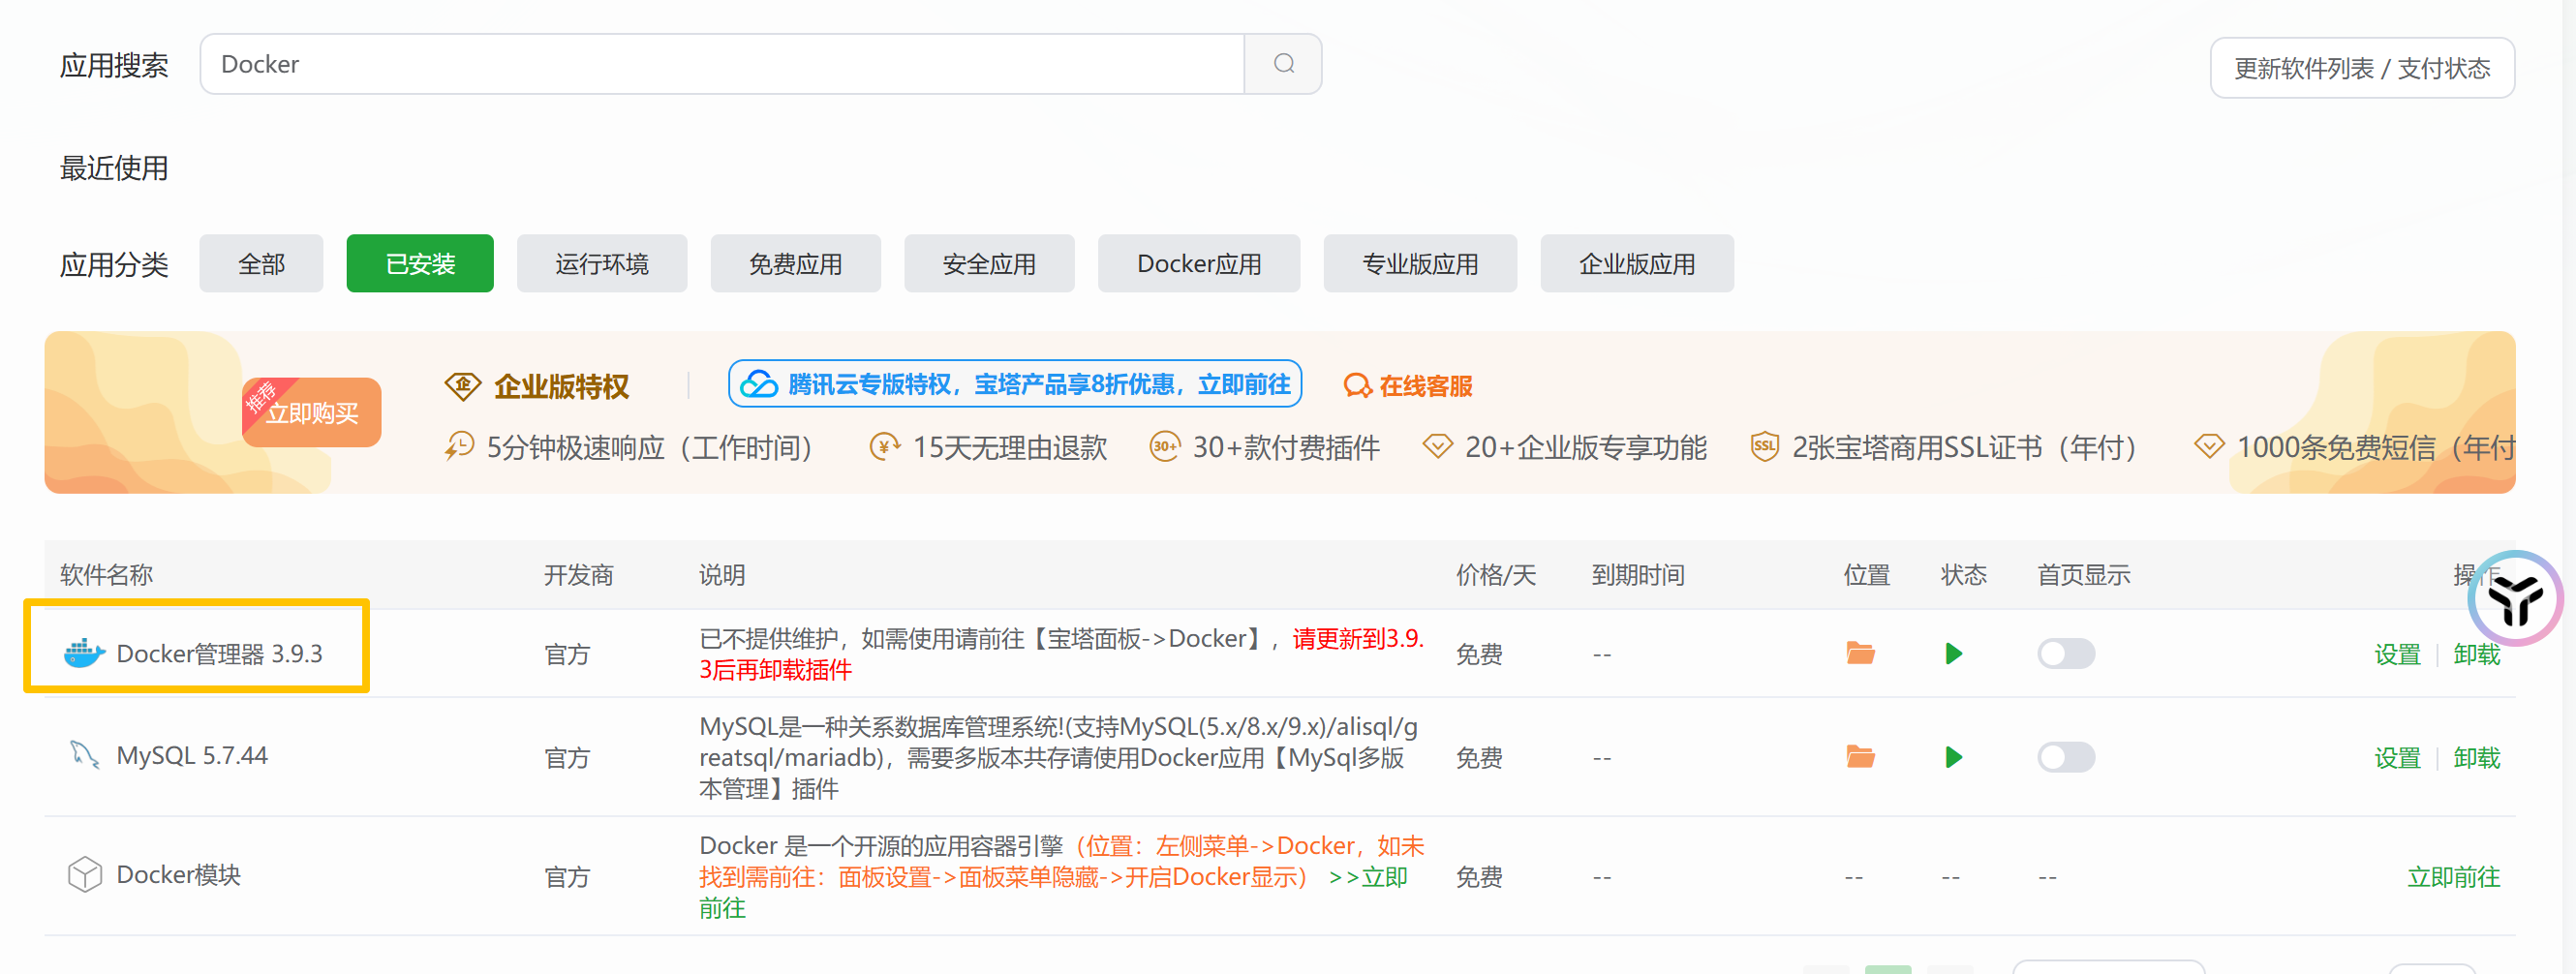The width and height of the screenshot is (2576, 974).
Task: Click the 立即购买 button
Action: pos(312,412)
